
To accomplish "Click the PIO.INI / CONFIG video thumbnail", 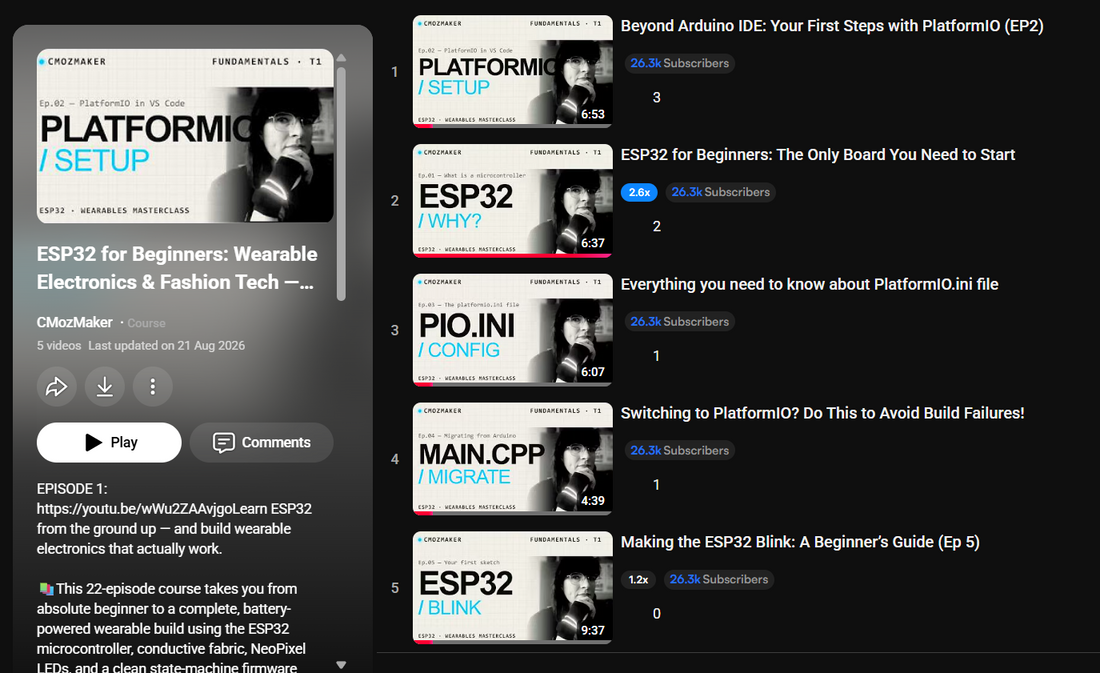I will click(512, 330).
